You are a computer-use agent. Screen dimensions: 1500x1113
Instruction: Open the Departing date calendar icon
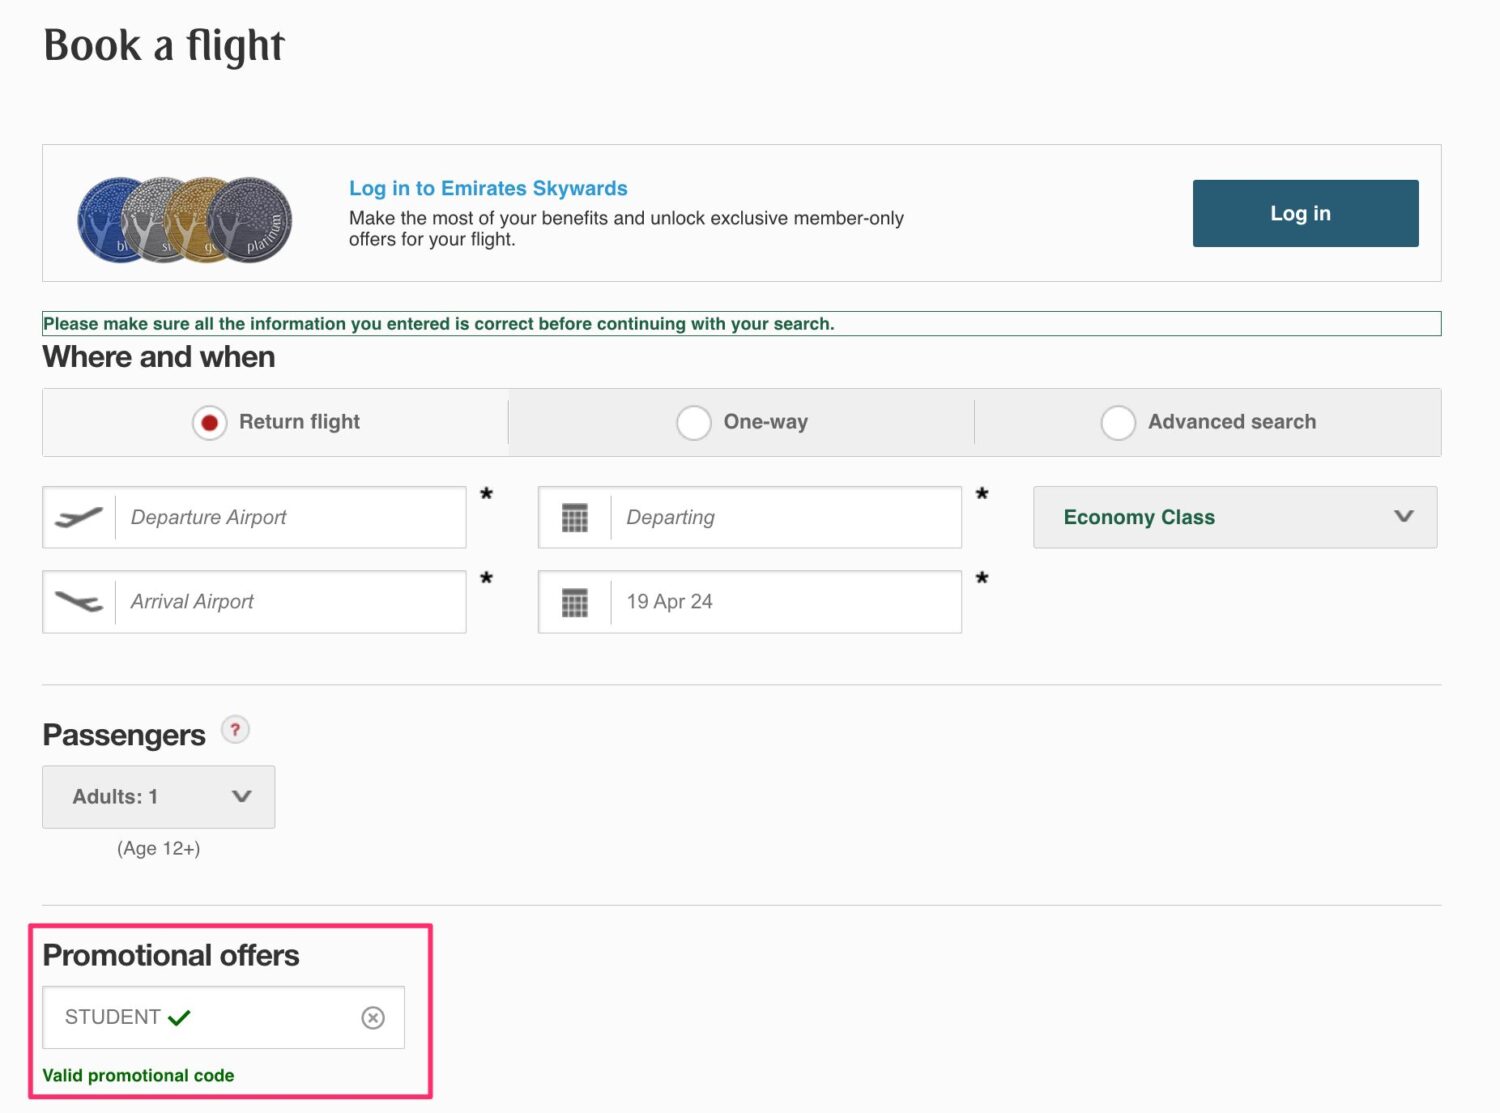(x=574, y=517)
